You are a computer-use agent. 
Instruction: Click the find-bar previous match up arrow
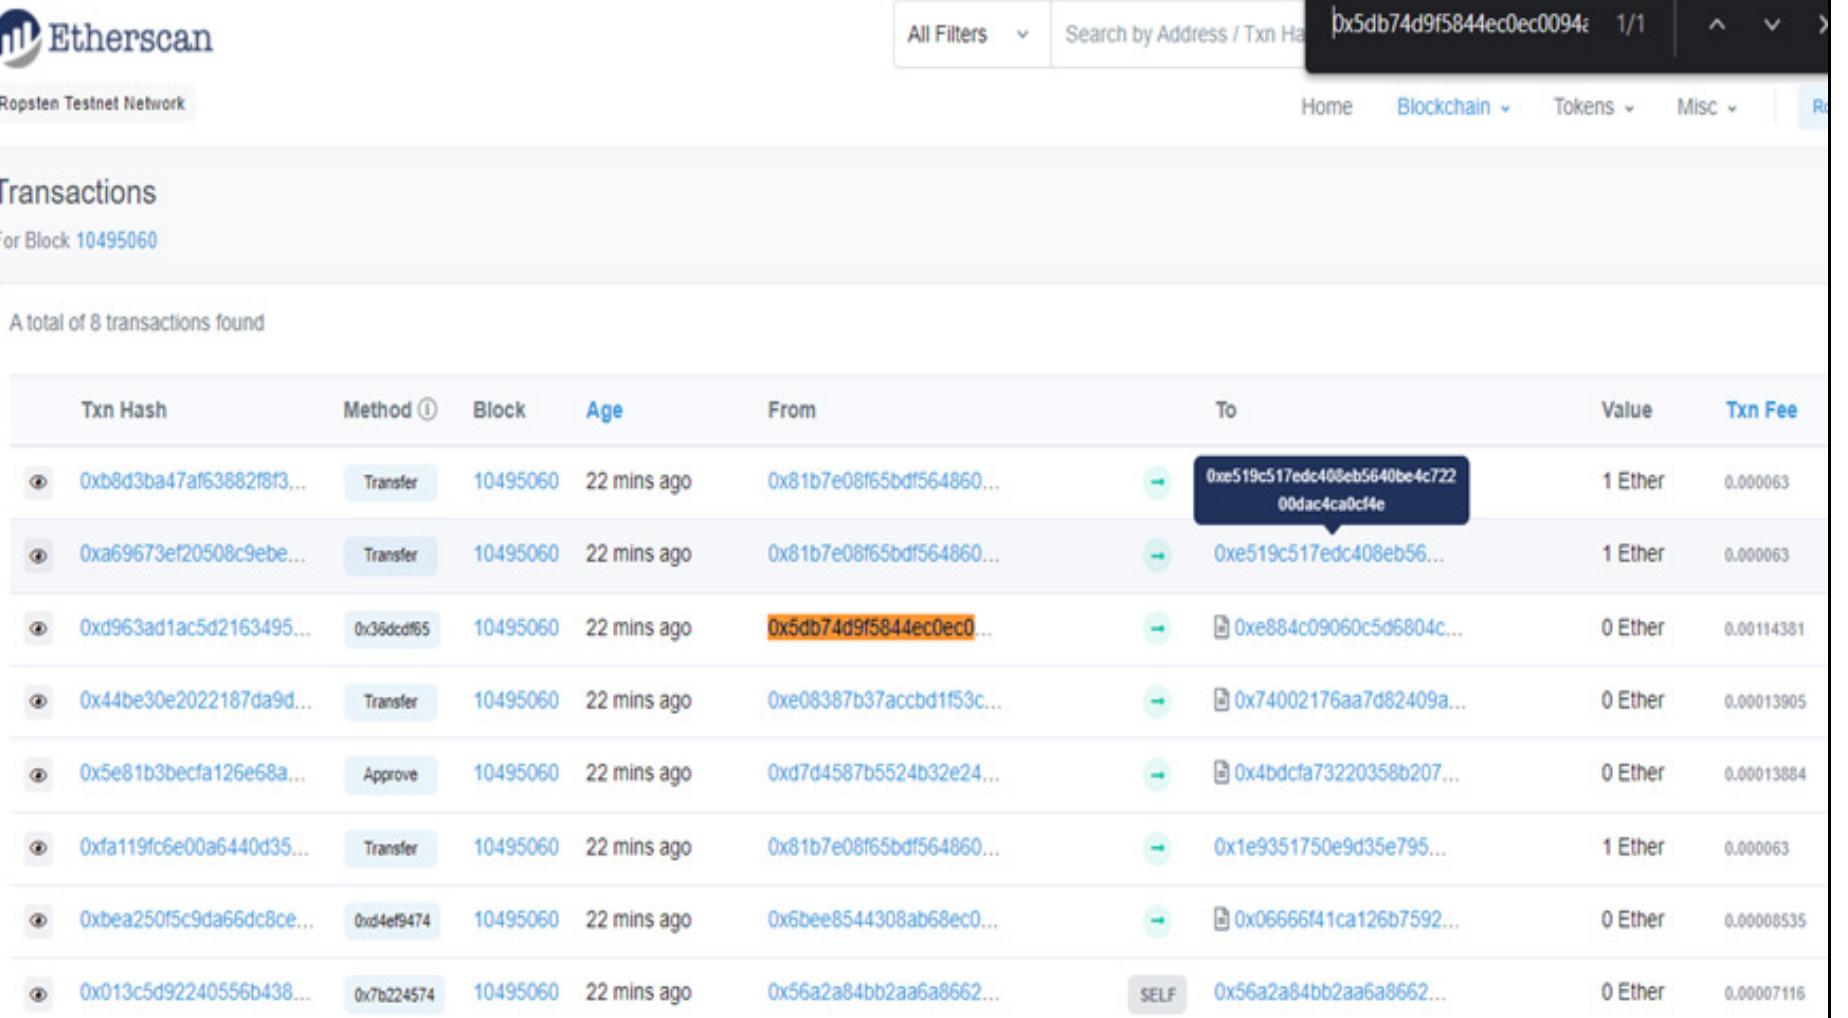(x=1716, y=25)
